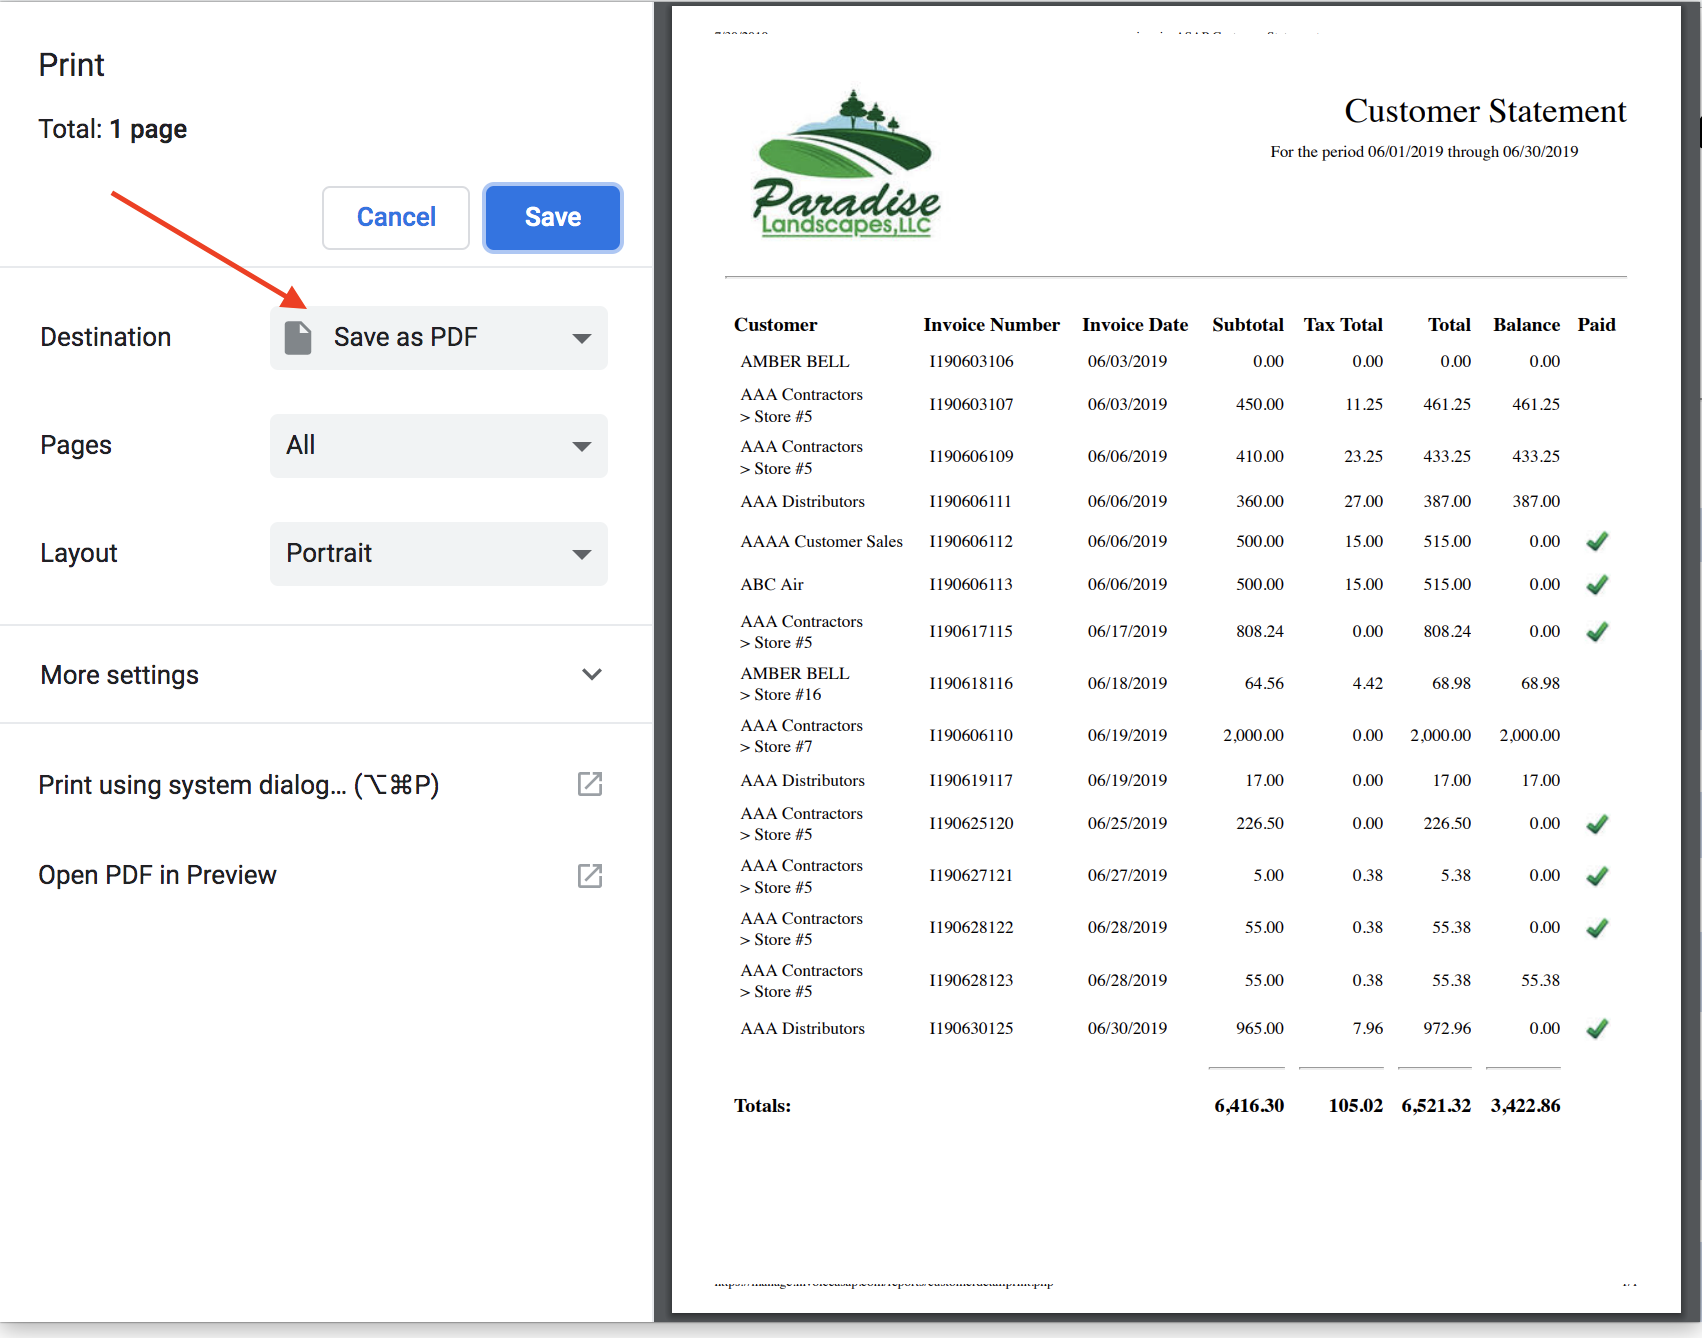Viewport: 1702px width, 1338px height.
Task: Select Open PDF in Preview
Action: [158, 875]
